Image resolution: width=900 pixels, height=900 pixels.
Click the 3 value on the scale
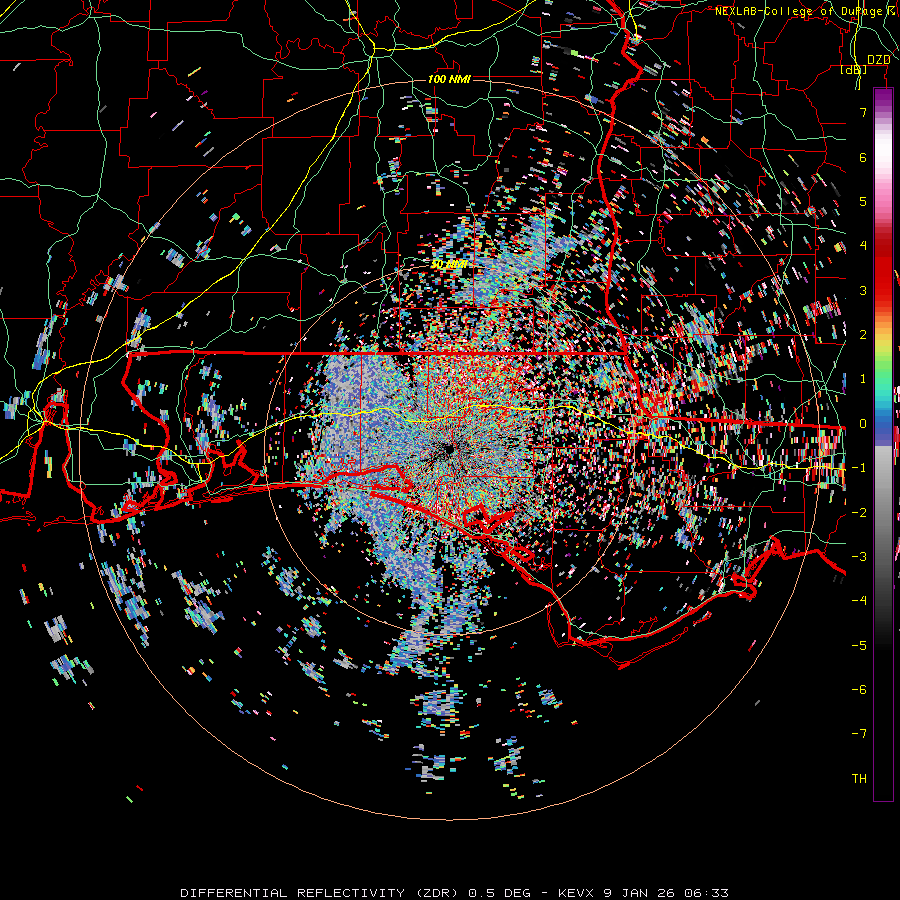(863, 290)
